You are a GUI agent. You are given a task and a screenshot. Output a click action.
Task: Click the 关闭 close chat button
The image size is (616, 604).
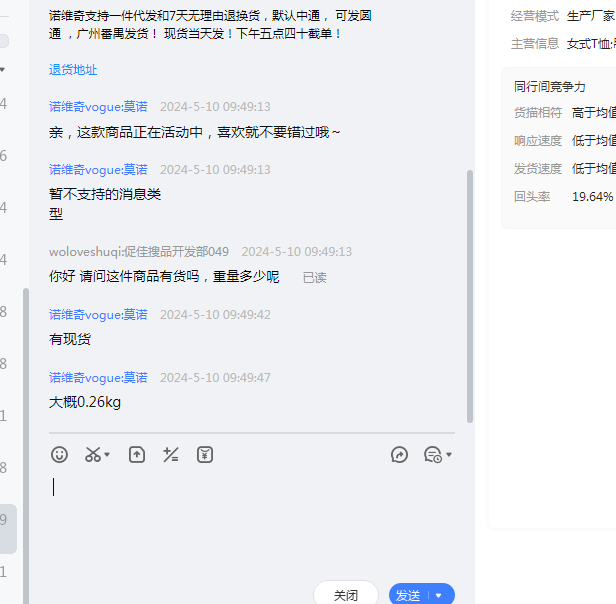[x=346, y=594]
